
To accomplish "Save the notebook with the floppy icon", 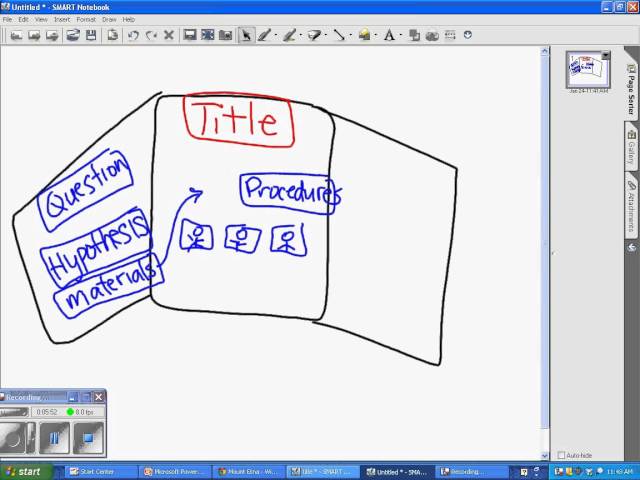I will 91,36.
